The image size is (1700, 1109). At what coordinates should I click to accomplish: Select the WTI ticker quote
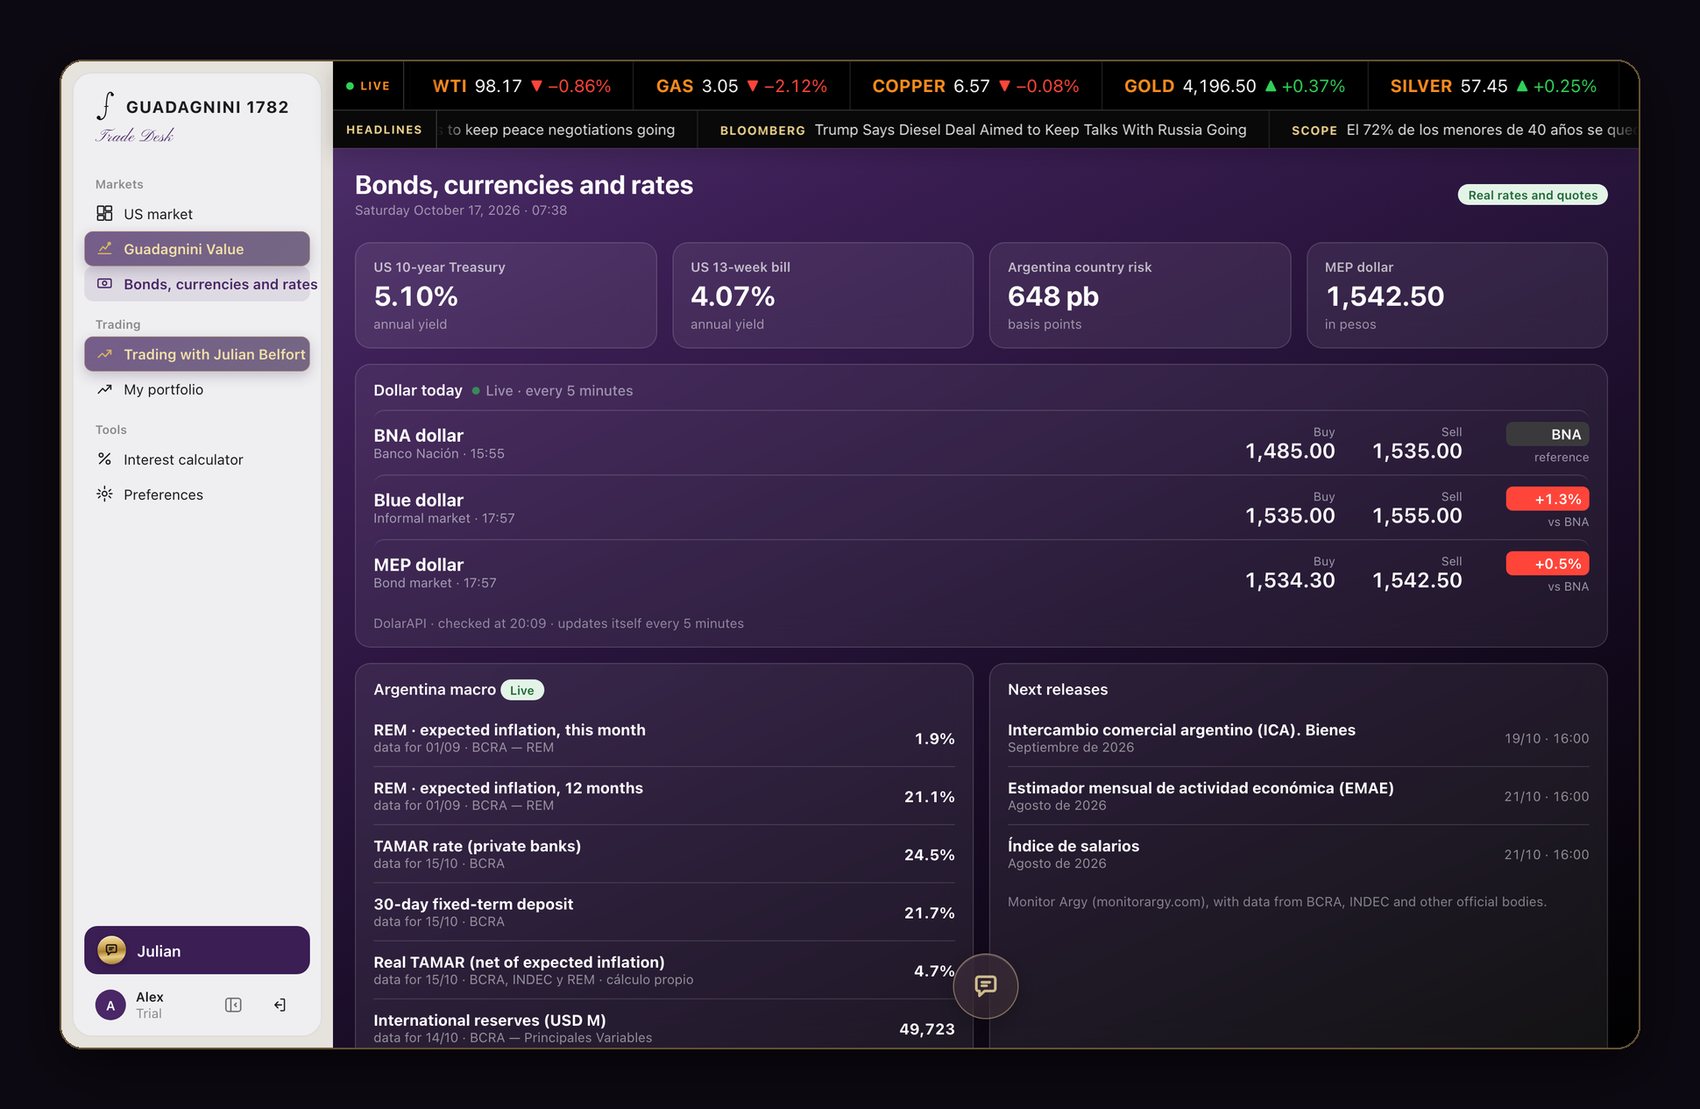click(x=521, y=86)
